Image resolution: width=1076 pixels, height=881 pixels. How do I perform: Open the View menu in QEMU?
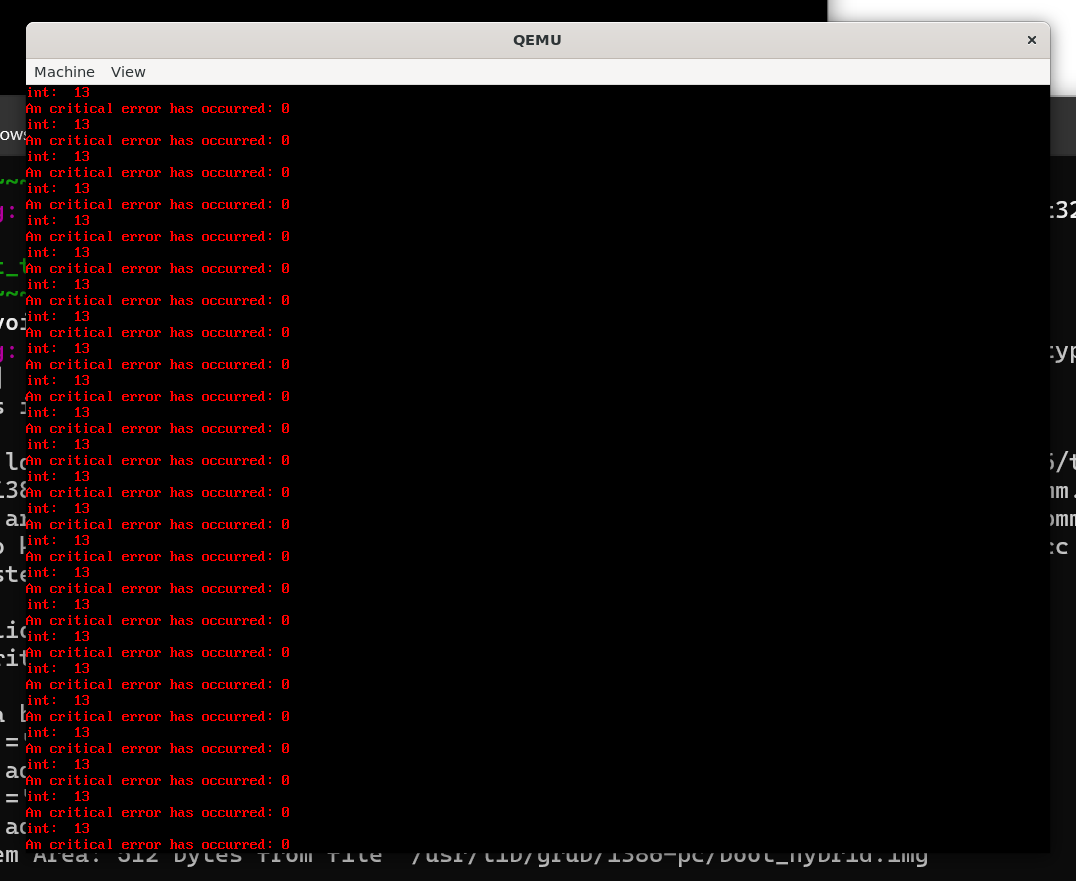(128, 72)
